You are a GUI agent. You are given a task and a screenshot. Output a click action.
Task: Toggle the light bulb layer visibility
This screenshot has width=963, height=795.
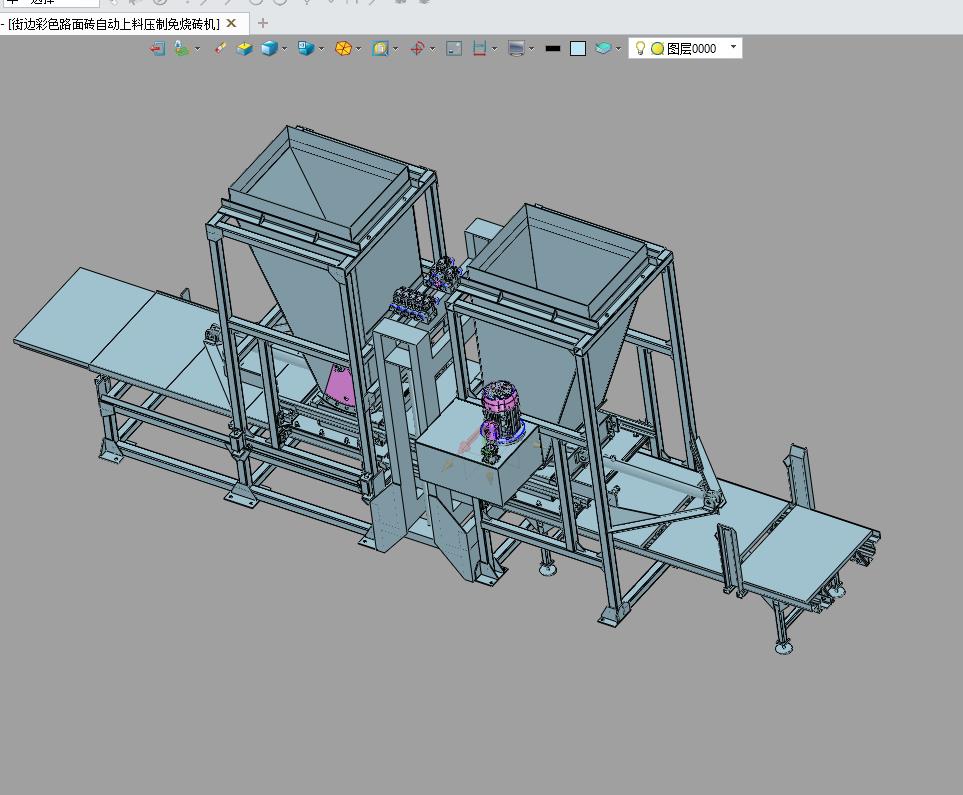click(x=640, y=48)
